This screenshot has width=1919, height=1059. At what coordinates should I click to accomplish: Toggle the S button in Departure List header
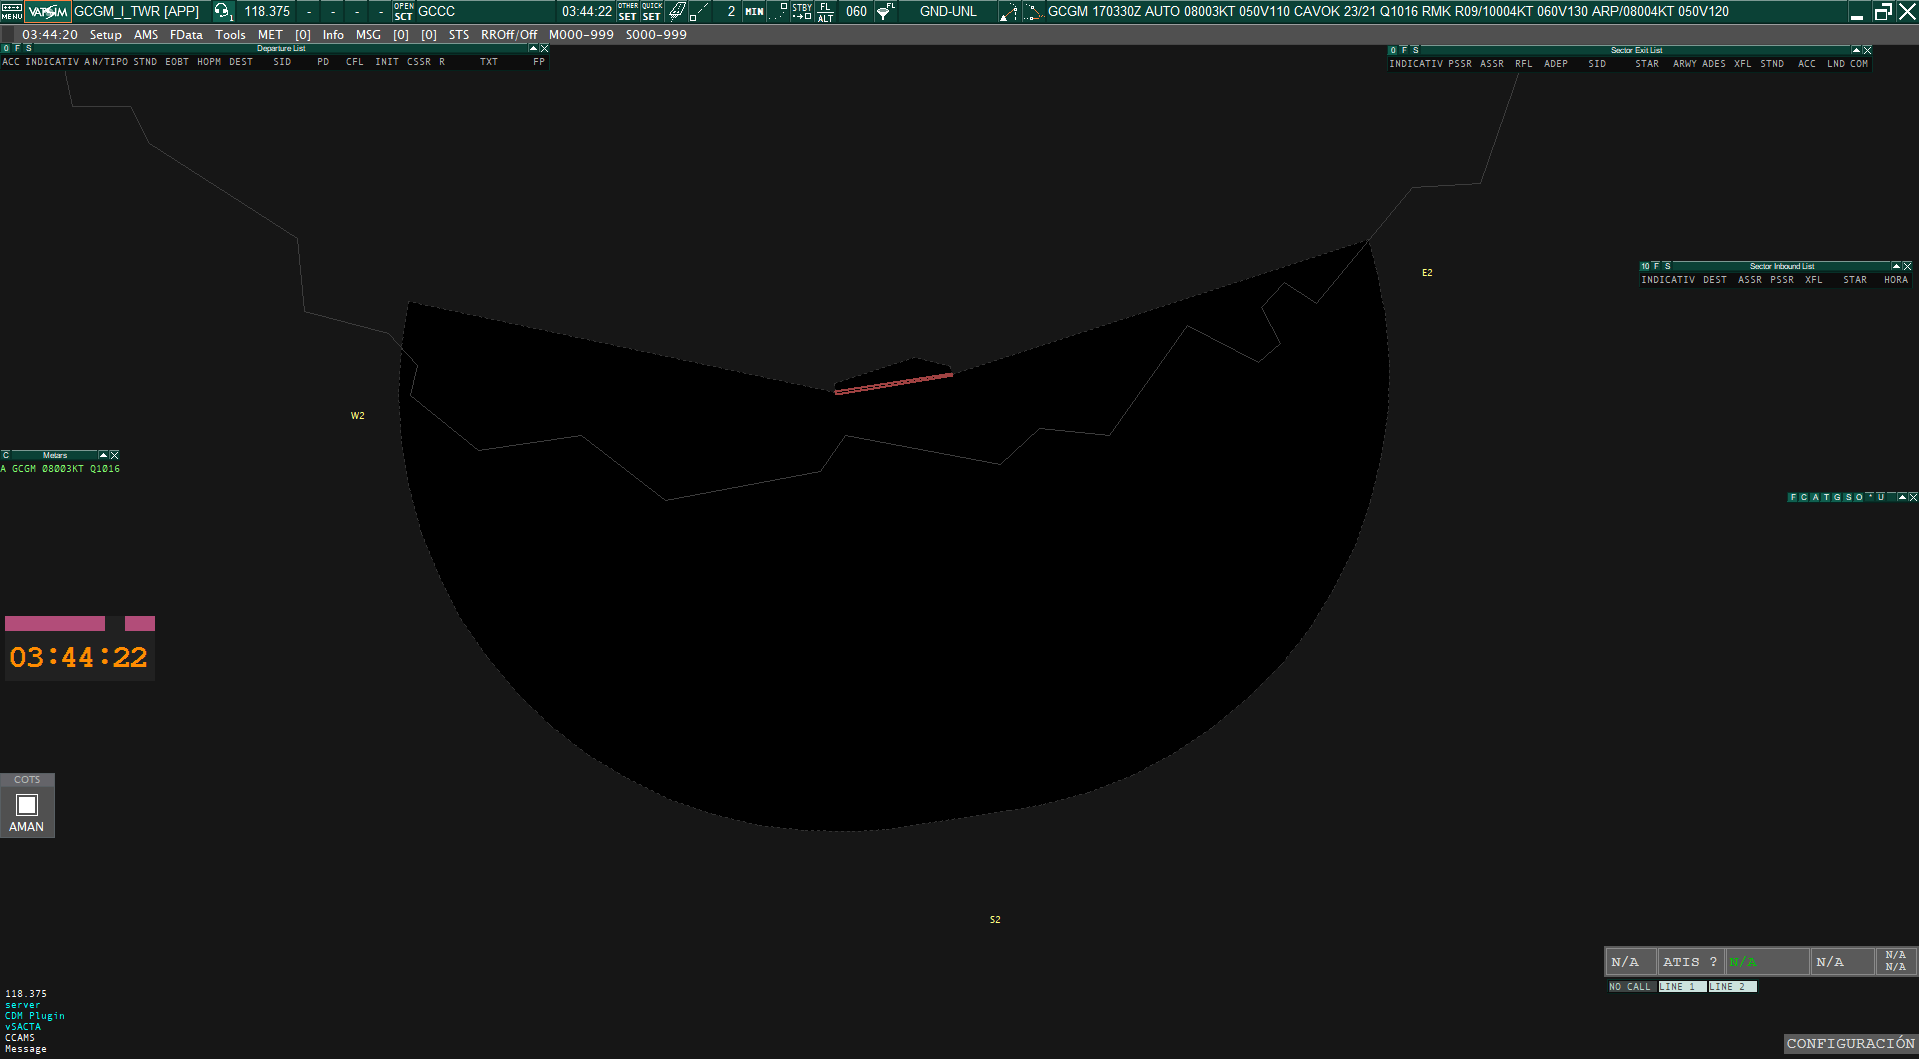tap(28, 48)
